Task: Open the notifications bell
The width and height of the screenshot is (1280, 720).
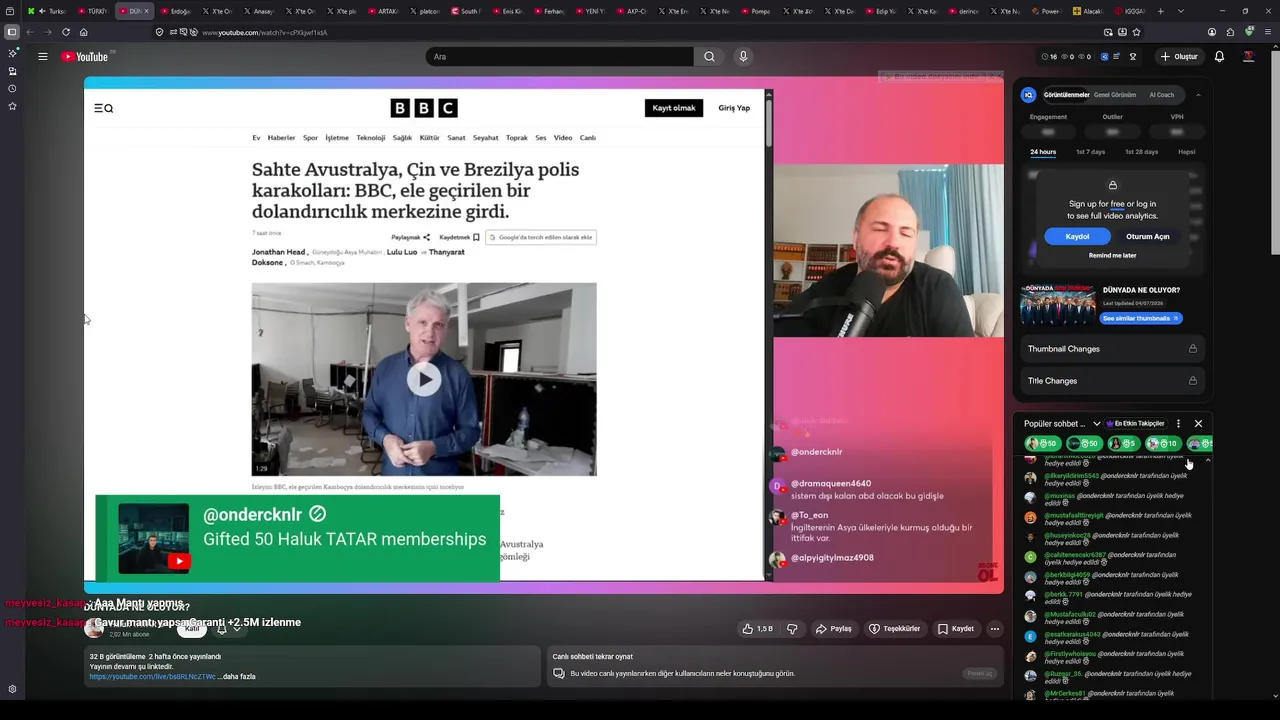Action: [x=1219, y=57]
